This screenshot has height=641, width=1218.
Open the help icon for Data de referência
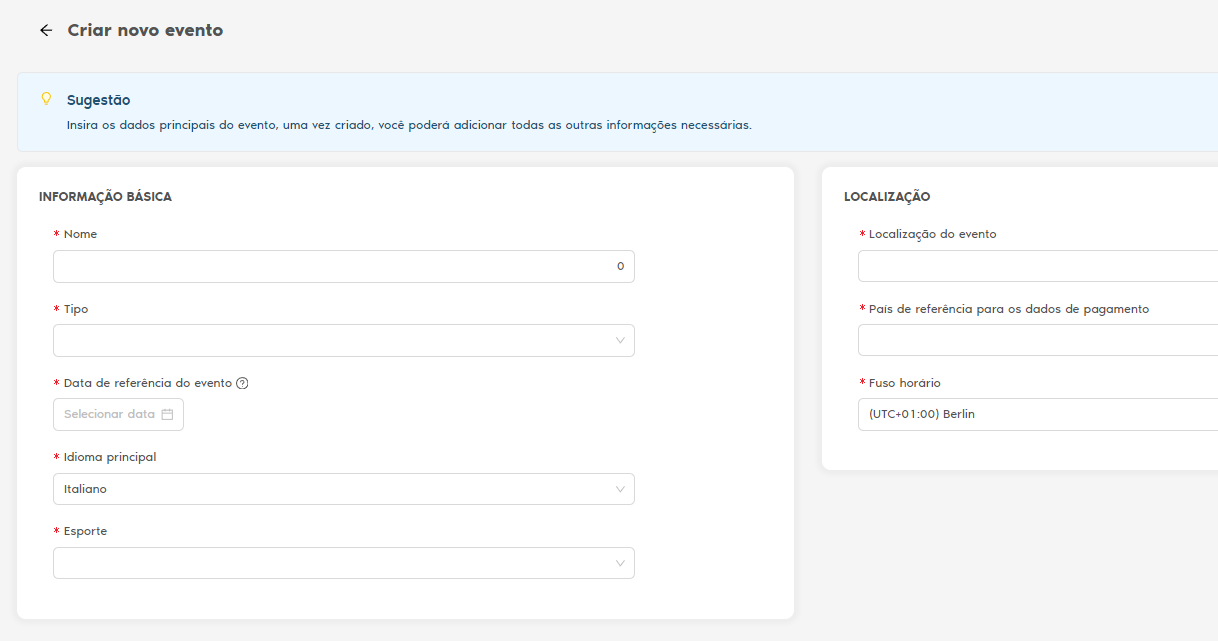(x=242, y=383)
